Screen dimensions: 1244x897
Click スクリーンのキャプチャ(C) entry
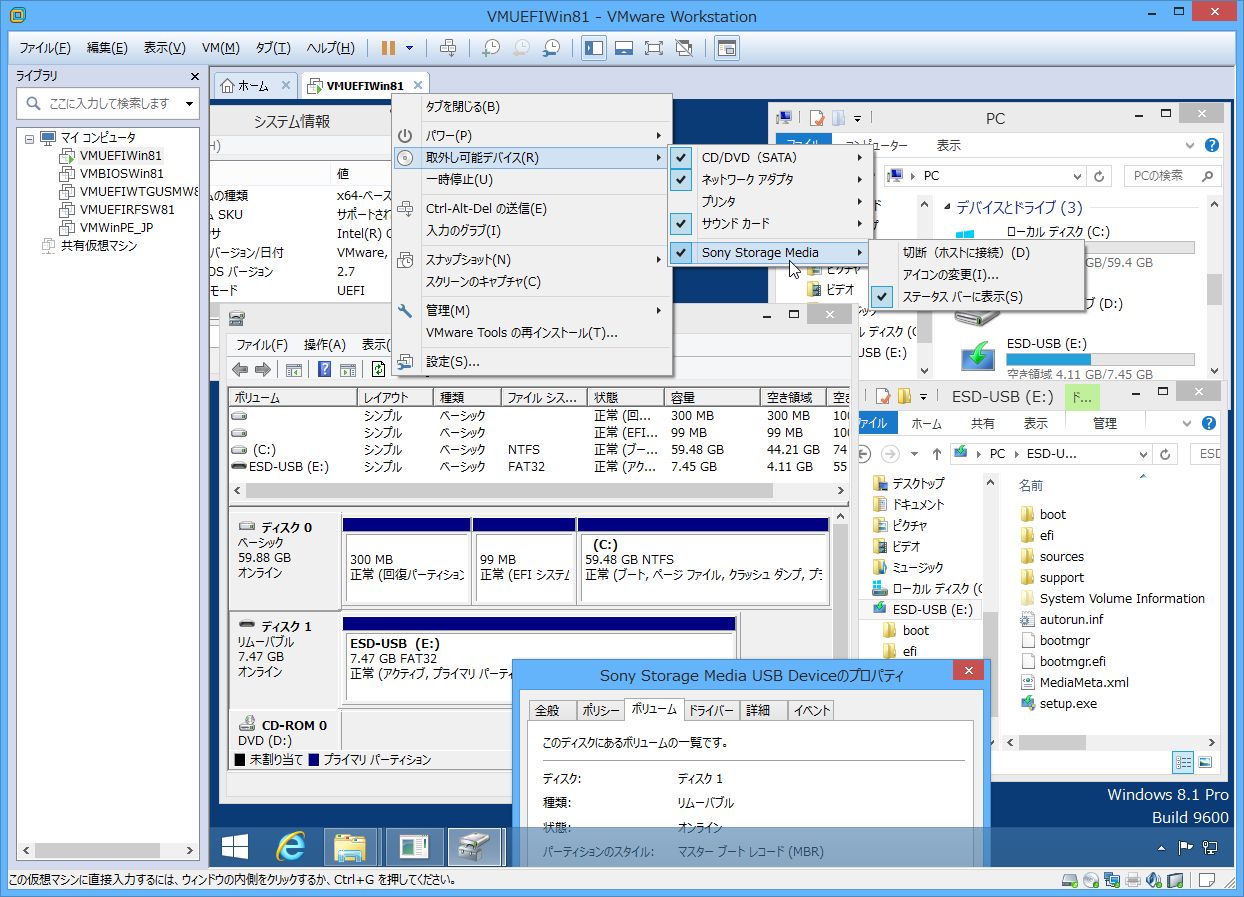click(531, 282)
